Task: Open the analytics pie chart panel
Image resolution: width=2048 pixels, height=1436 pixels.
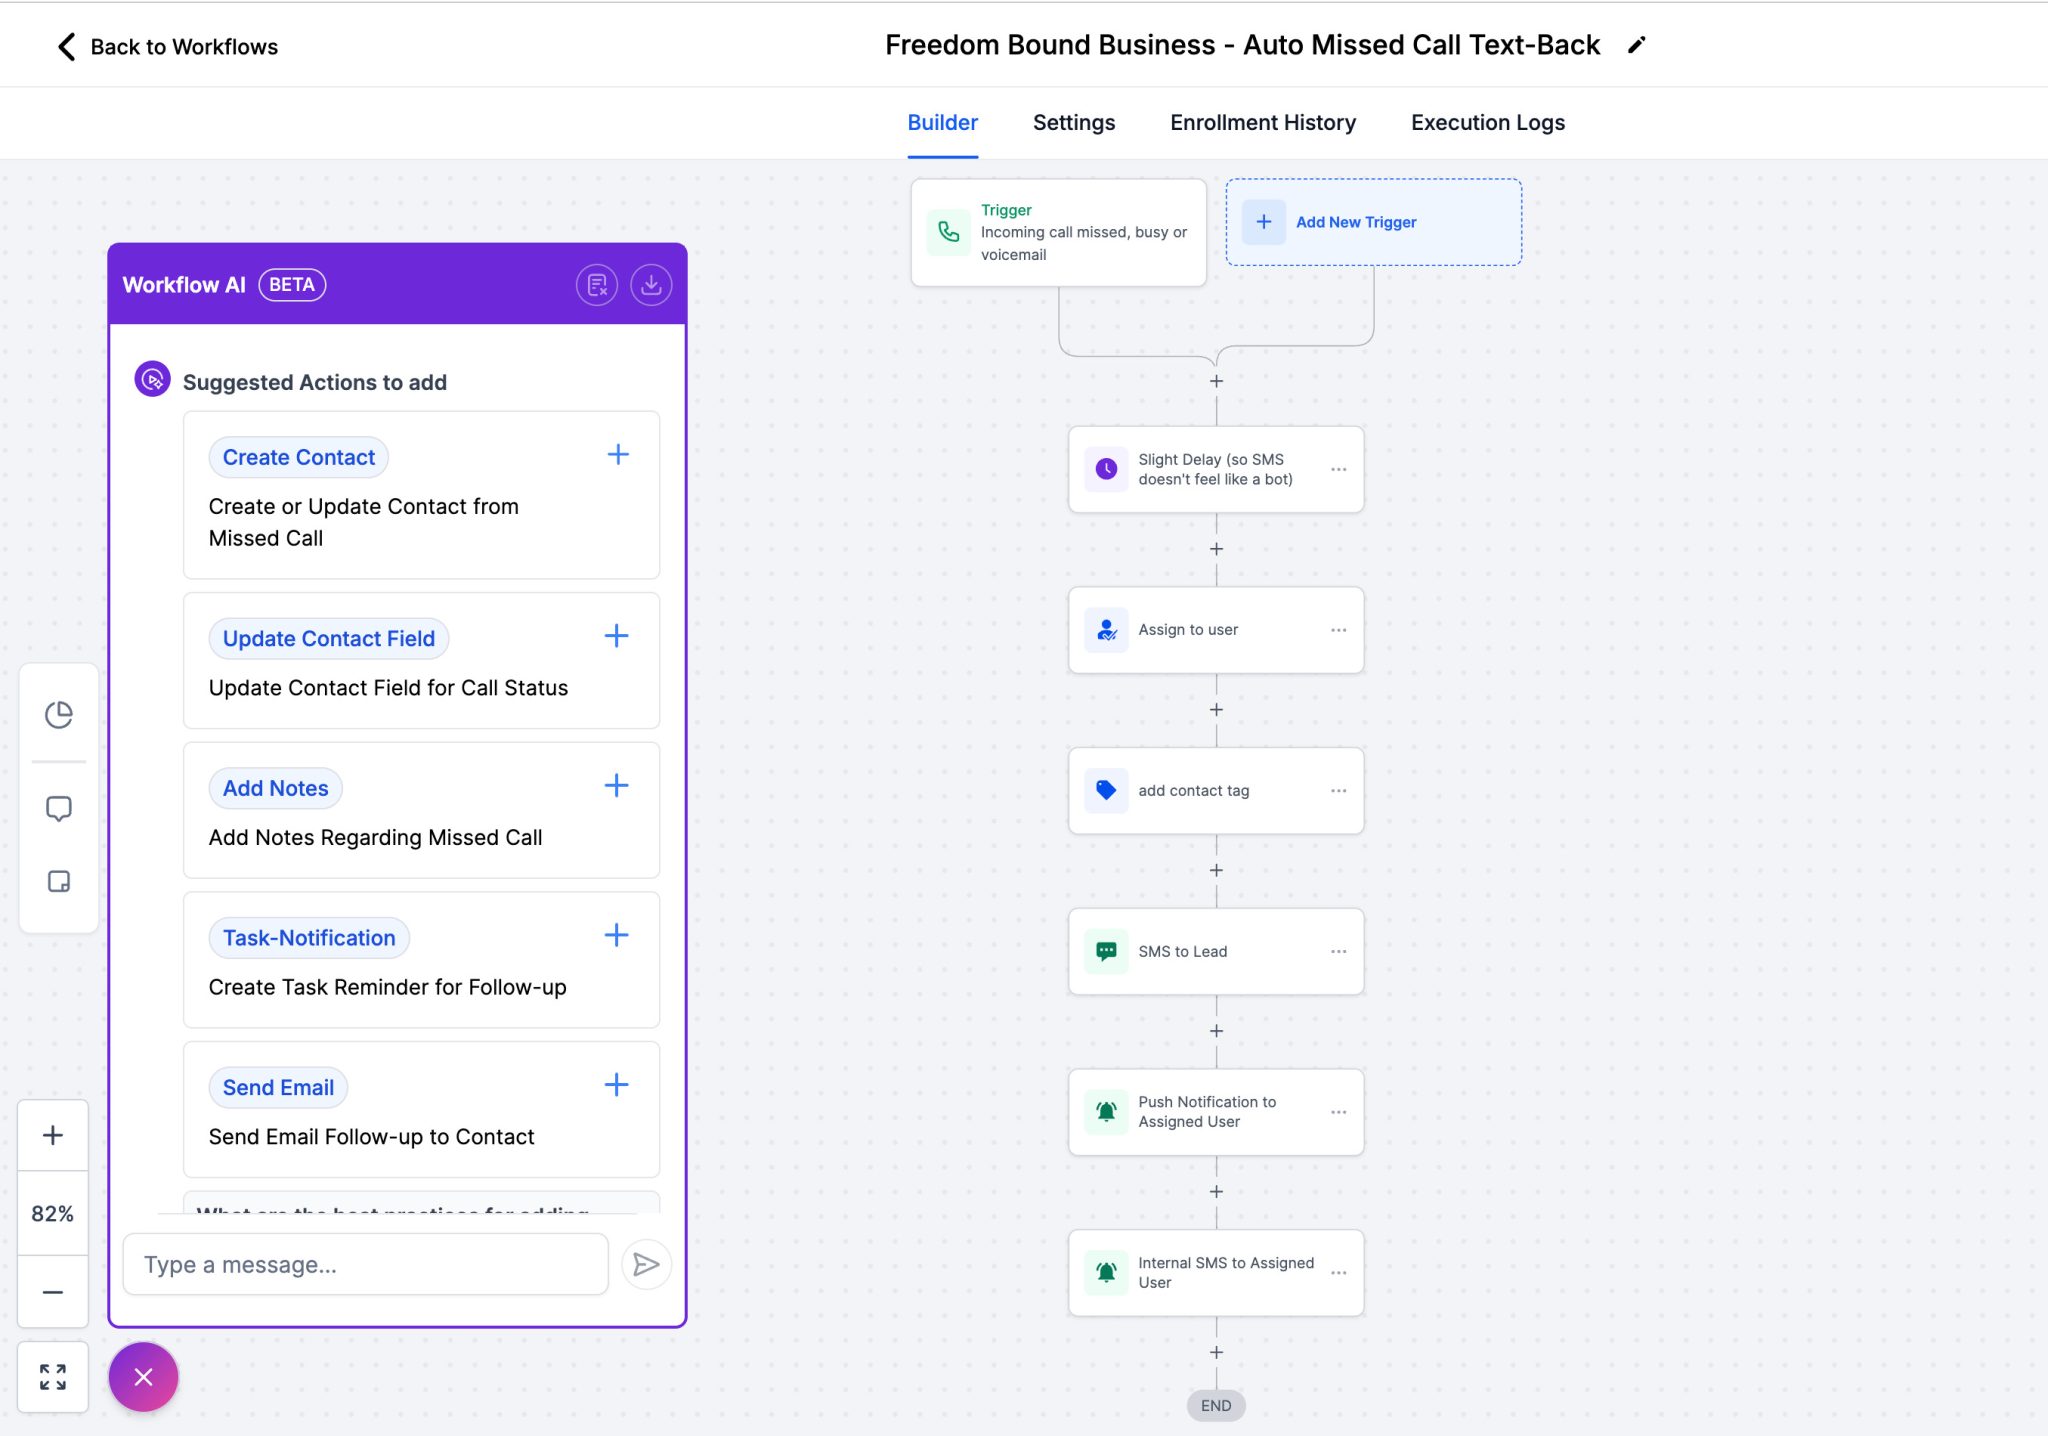Action: point(58,714)
